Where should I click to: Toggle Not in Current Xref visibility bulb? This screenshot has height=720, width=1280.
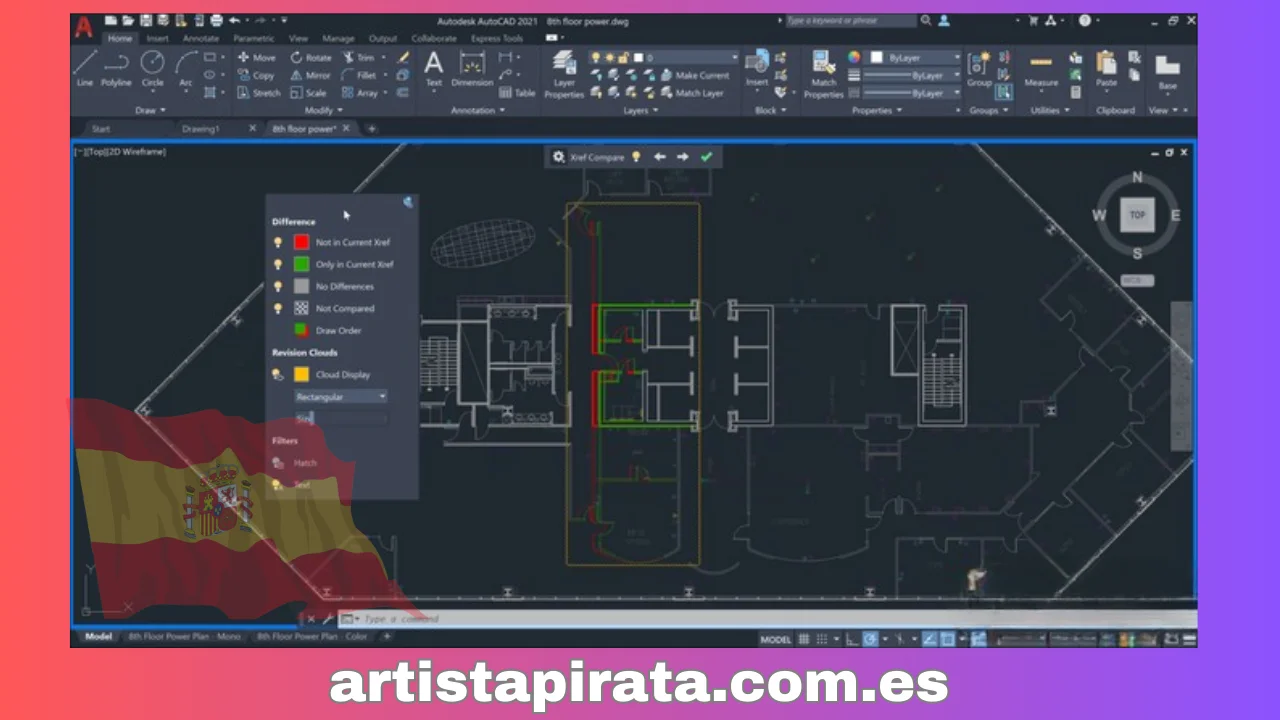278,242
